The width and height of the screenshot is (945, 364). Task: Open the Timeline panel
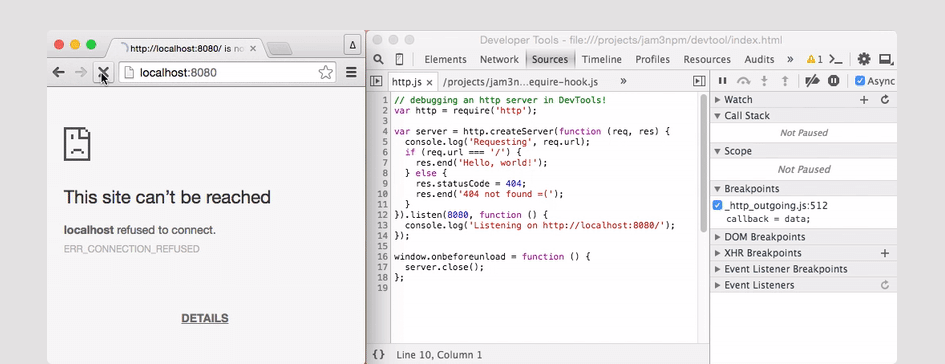tap(601, 59)
